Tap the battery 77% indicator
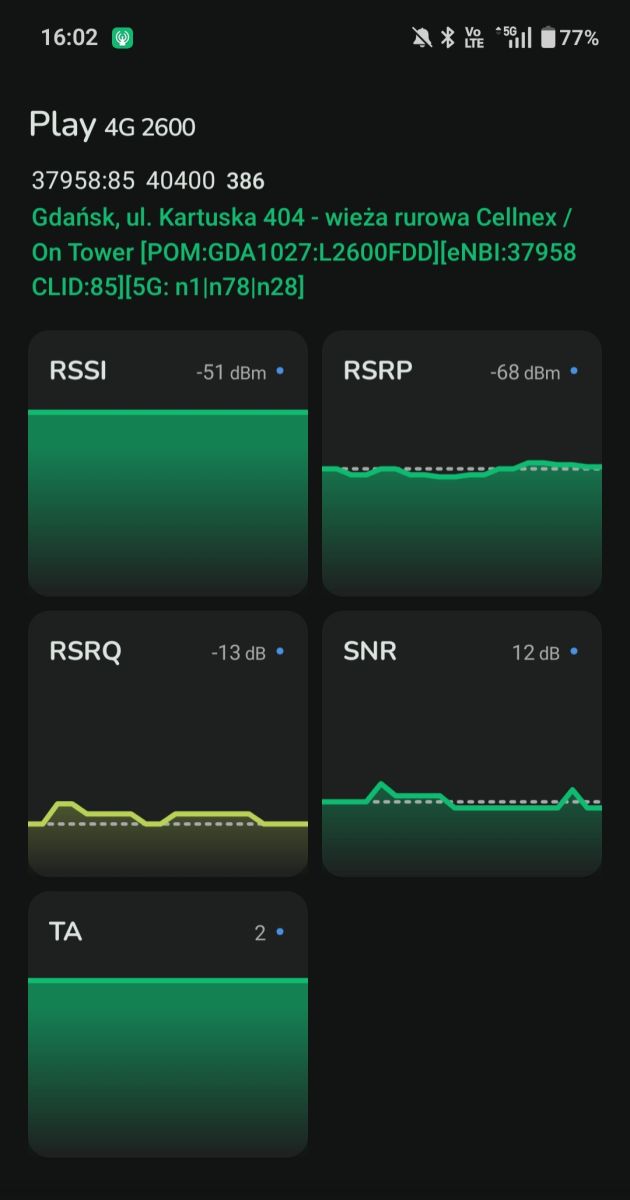630x1200 pixels. pyautogui.click(x=569, y=38)
